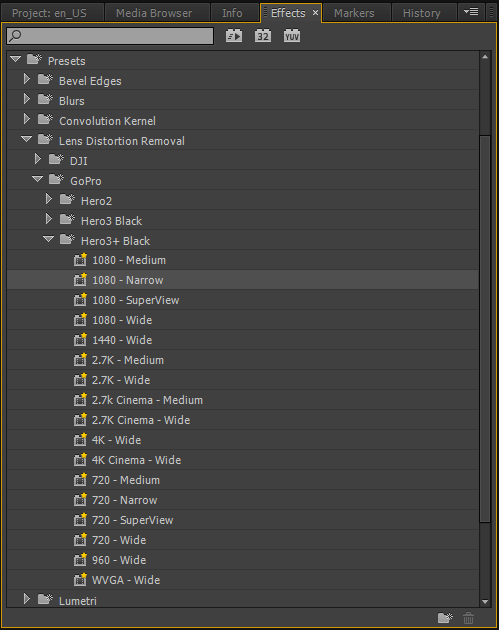Select the 960 - Wide preset
Screen dimensions: 499x630
point(242,560)
